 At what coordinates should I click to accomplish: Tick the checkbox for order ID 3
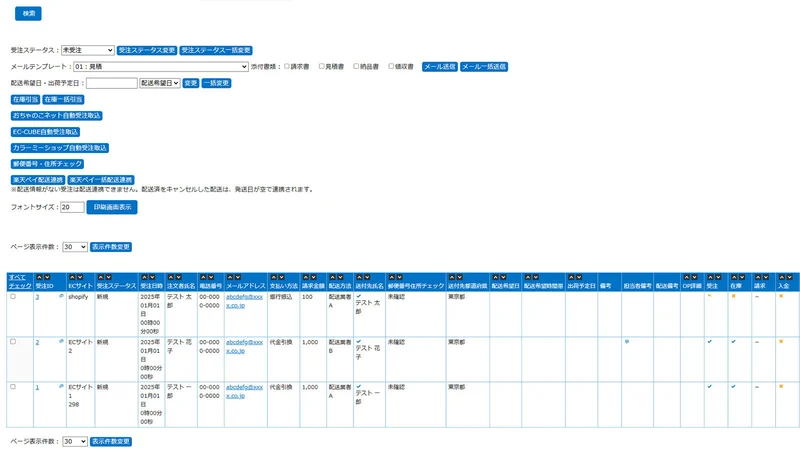pos(13,296)
